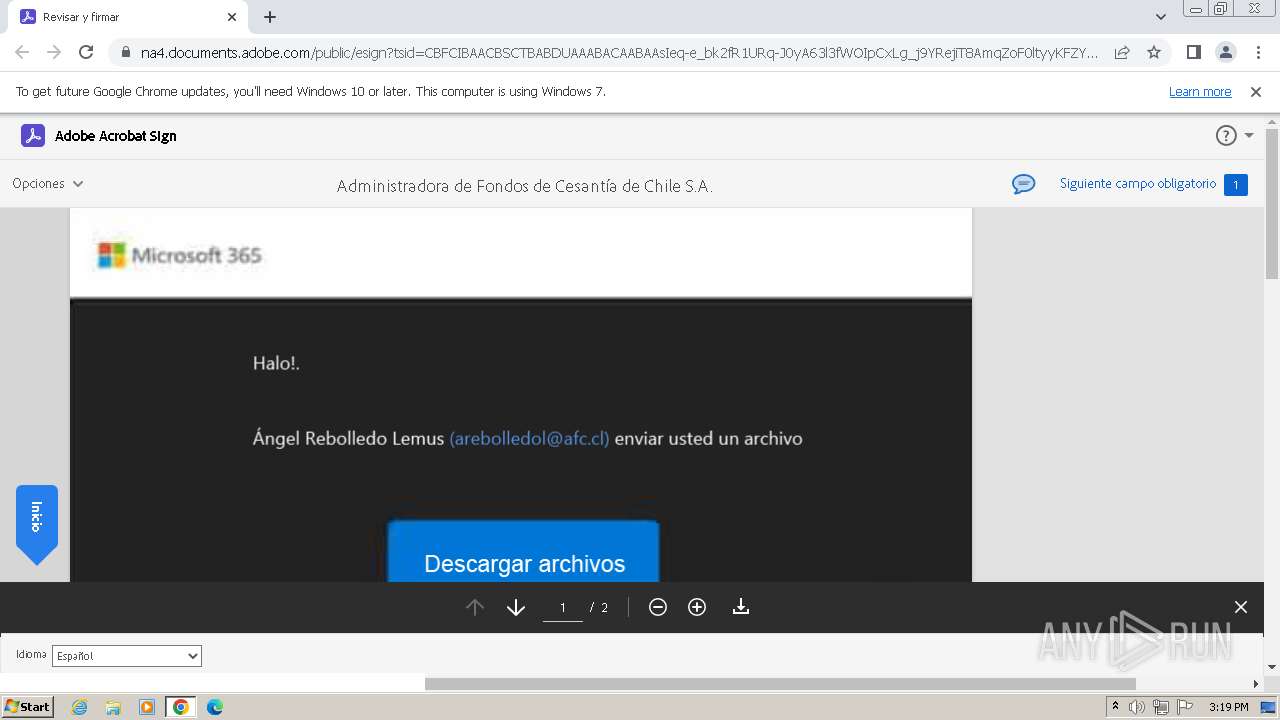Close the Revisar y firmar tab

click(x=232, y=17)
